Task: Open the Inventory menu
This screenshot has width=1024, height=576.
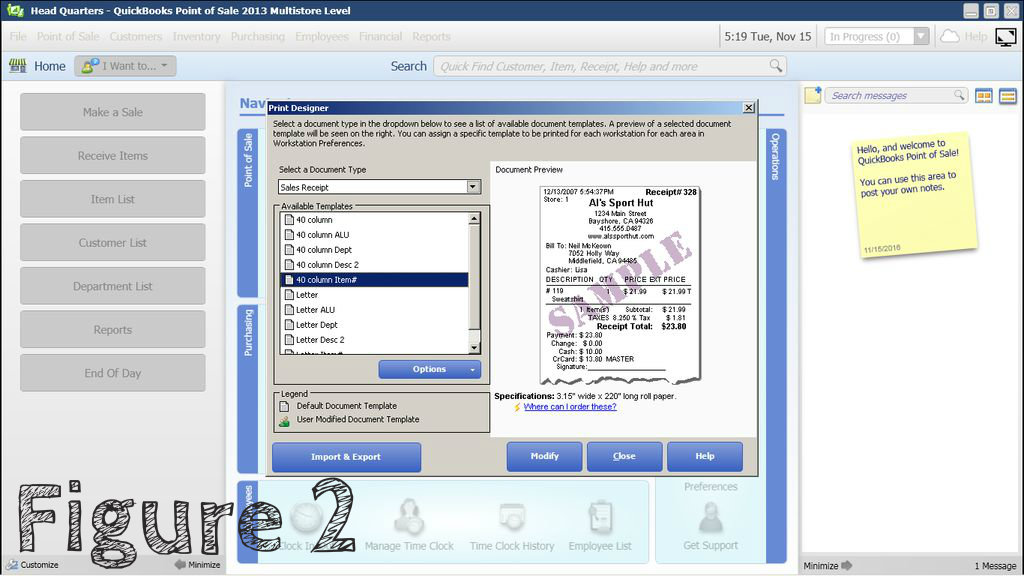Action: click(x=196, y=37)
